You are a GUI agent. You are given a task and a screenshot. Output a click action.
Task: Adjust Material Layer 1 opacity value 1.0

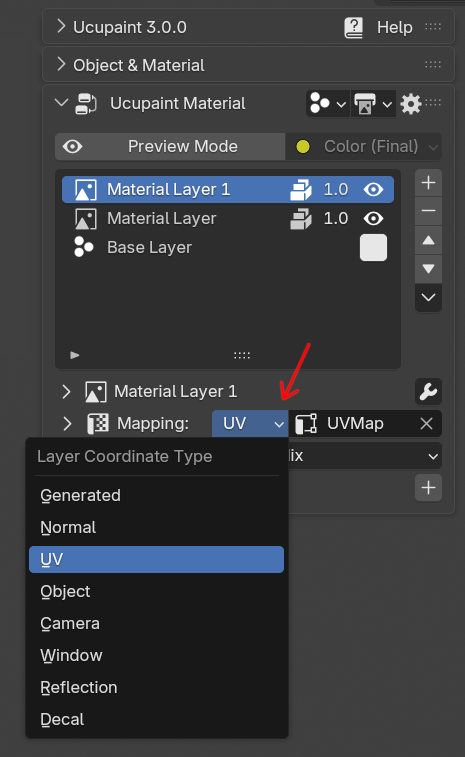coord(336,189)
